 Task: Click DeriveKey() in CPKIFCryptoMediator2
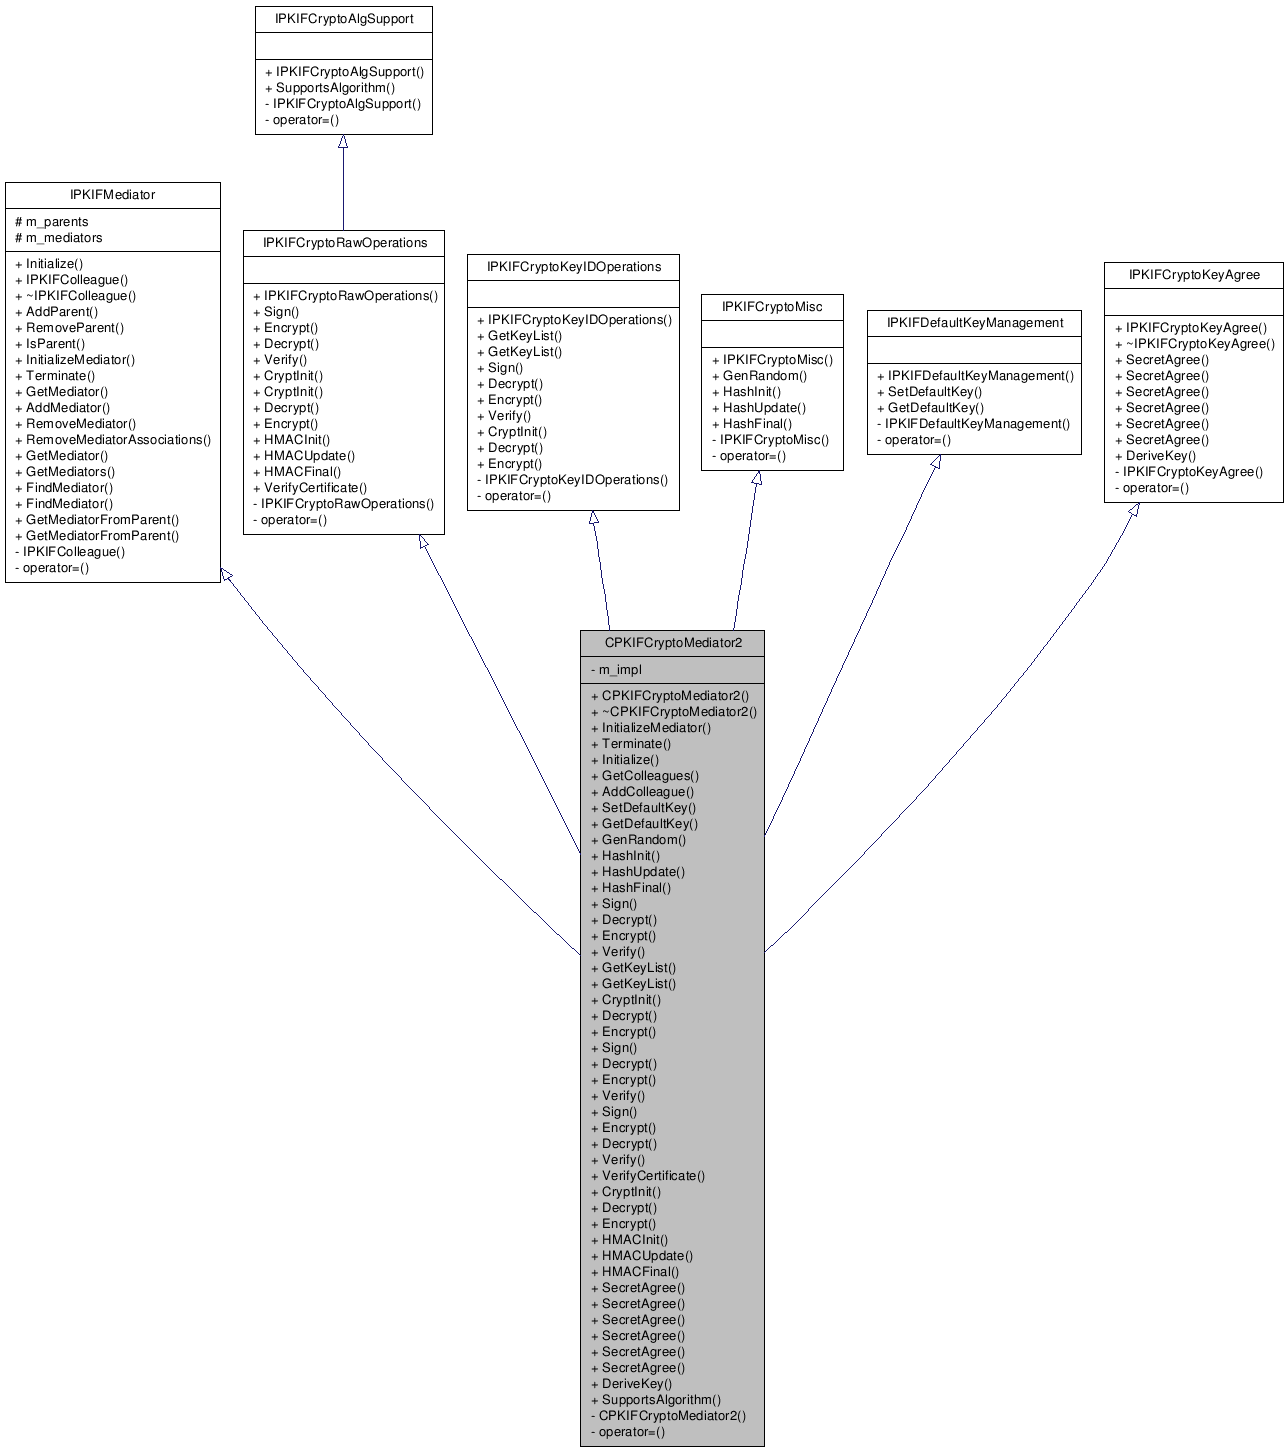(632, 1384)
